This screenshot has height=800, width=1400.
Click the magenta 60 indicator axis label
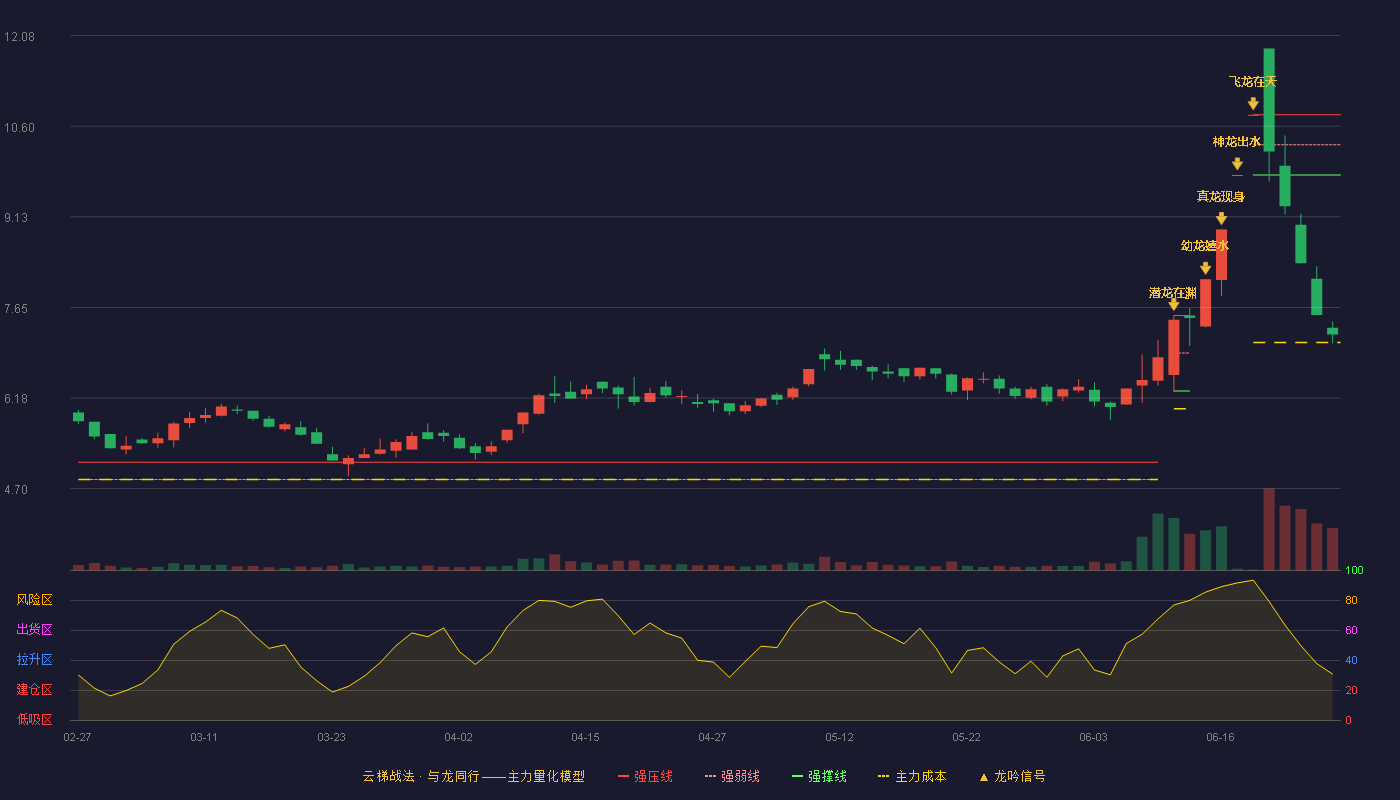[x=1350, y=630]
